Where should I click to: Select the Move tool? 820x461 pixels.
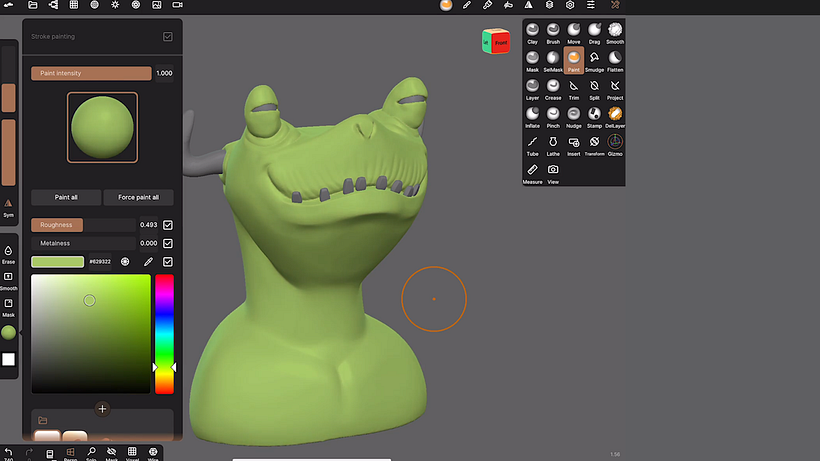(574, 33)
